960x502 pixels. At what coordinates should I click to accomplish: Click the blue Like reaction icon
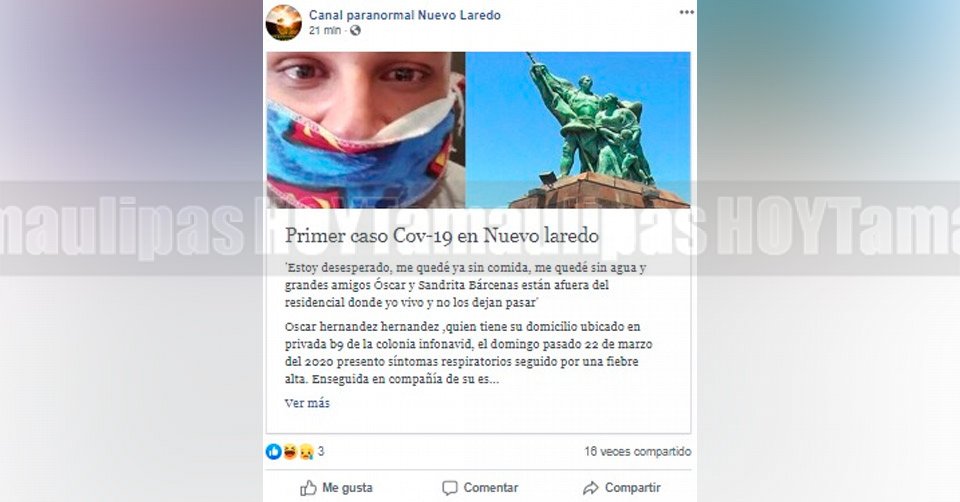click(274, 452)
